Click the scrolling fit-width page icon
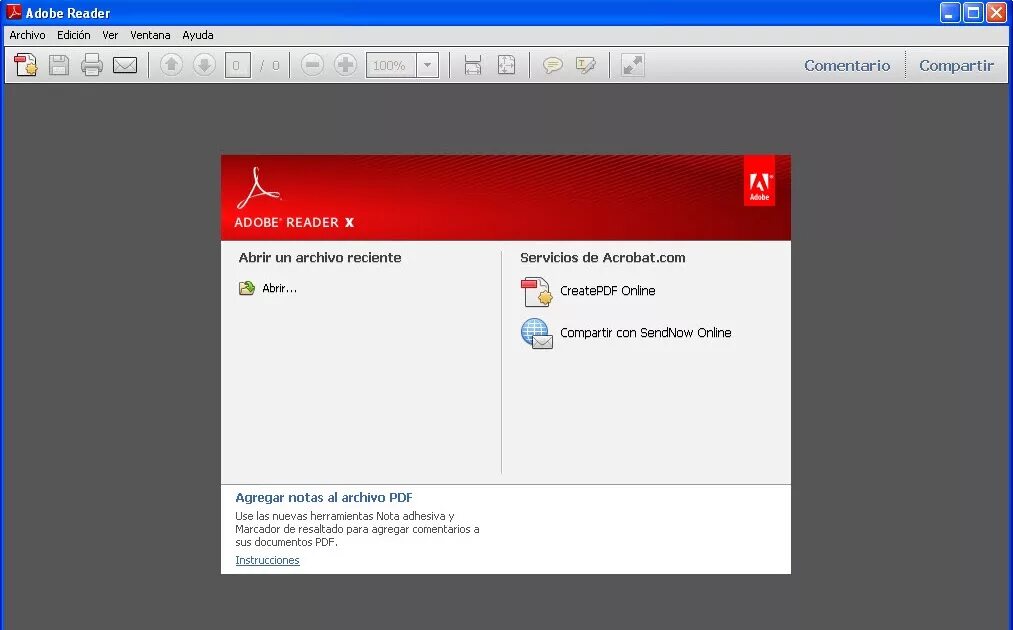Image resolution: width=1013 pixels, height=630 pixels. point(473,65)
